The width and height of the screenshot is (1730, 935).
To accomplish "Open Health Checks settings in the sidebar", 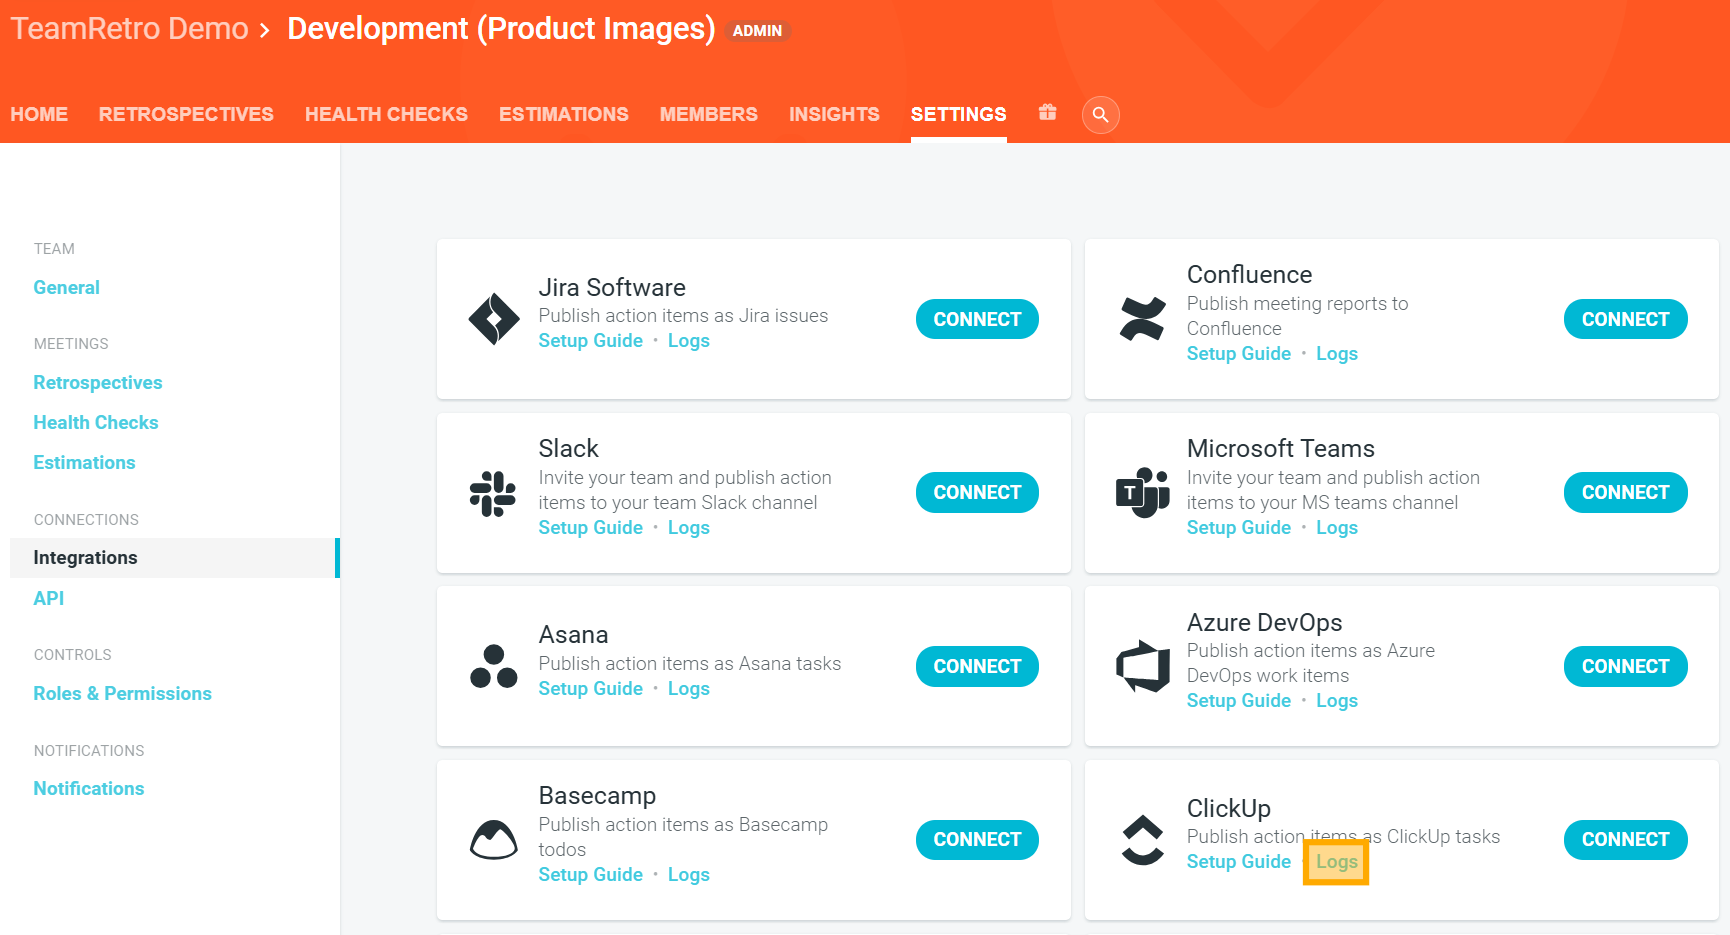I will pyautogui.click(x=96, y=423).
